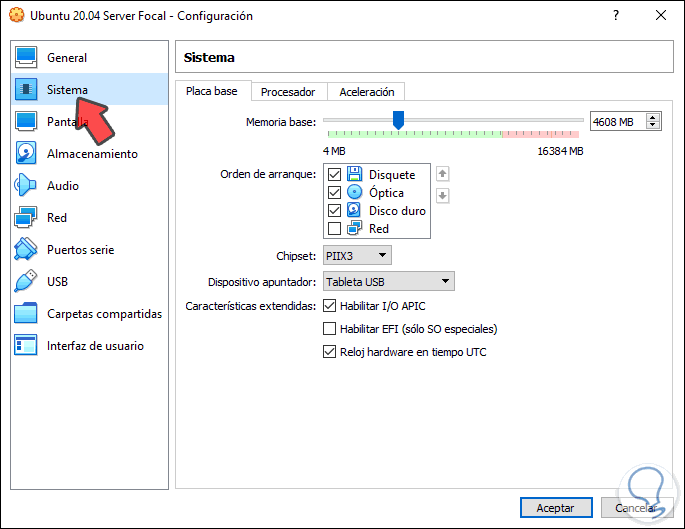
Task: Select Puertos serie label in sidebar
Action: 81,249
